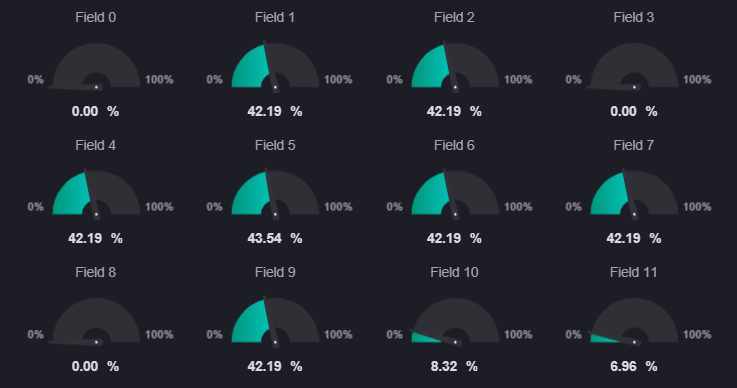Click the Field 0 gauge dial
737x388 pixels.
[96, 65]
